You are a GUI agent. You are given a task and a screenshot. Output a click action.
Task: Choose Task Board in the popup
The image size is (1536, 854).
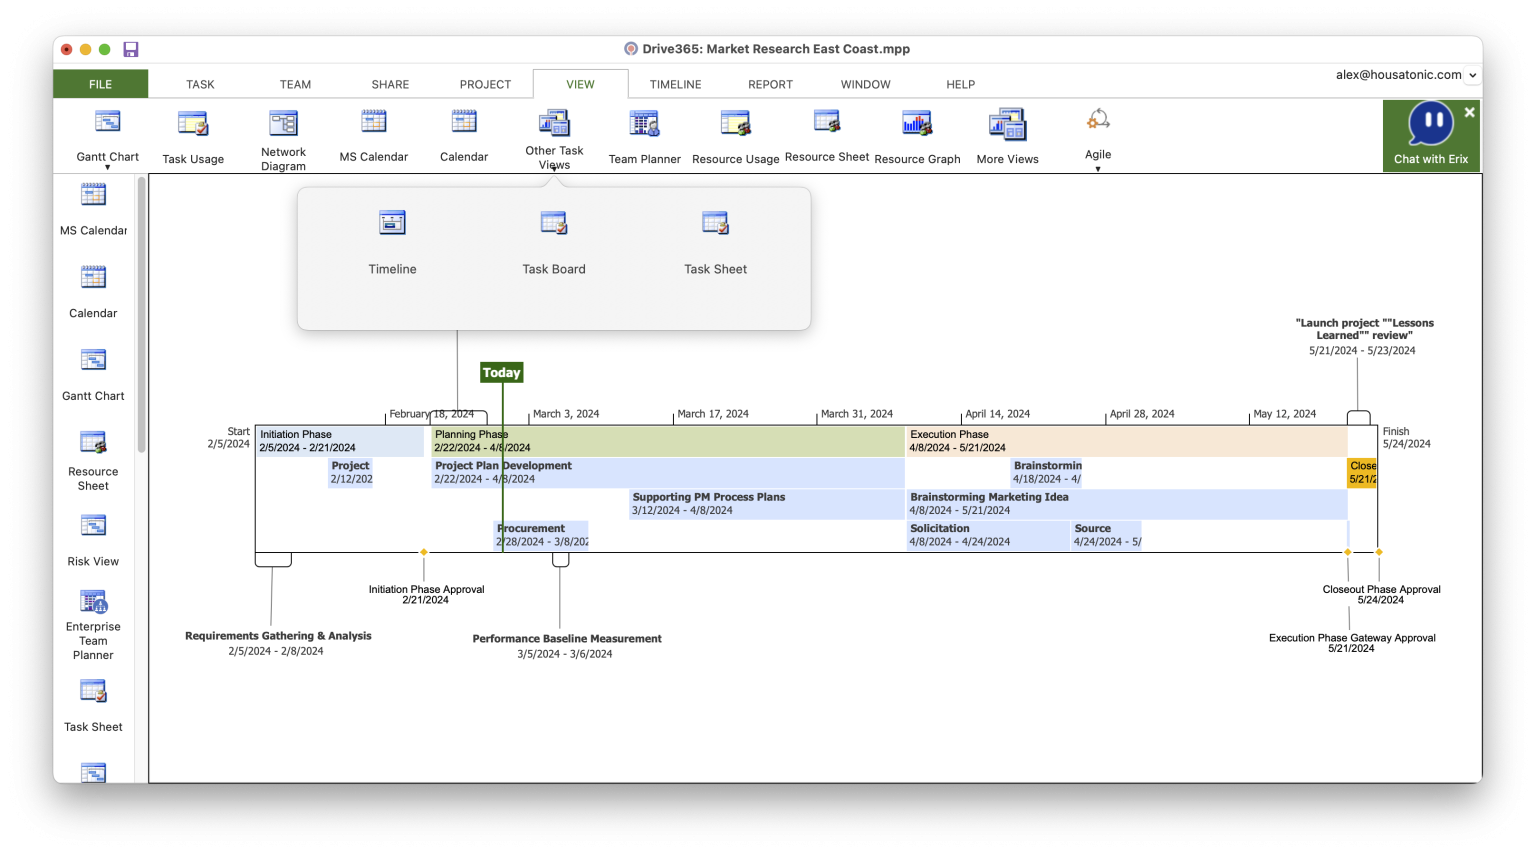click(554, 241)
